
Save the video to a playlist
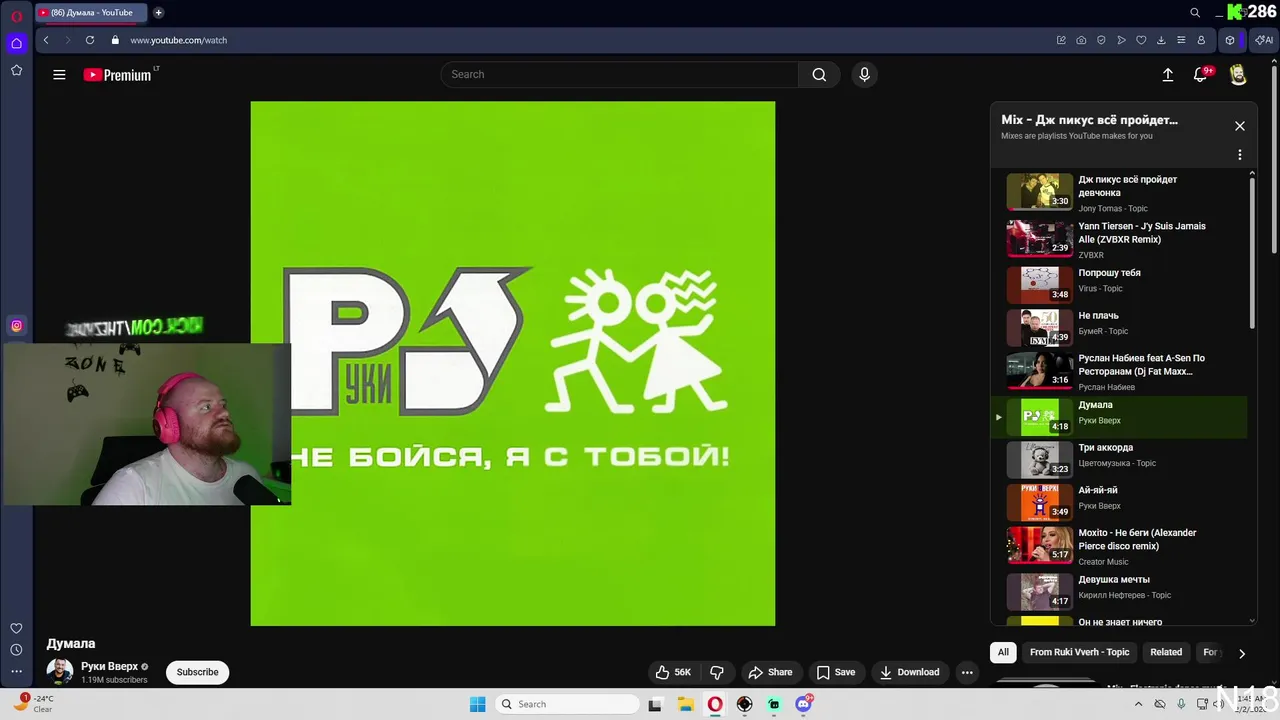pyautogui.click(x=835, y=672)
